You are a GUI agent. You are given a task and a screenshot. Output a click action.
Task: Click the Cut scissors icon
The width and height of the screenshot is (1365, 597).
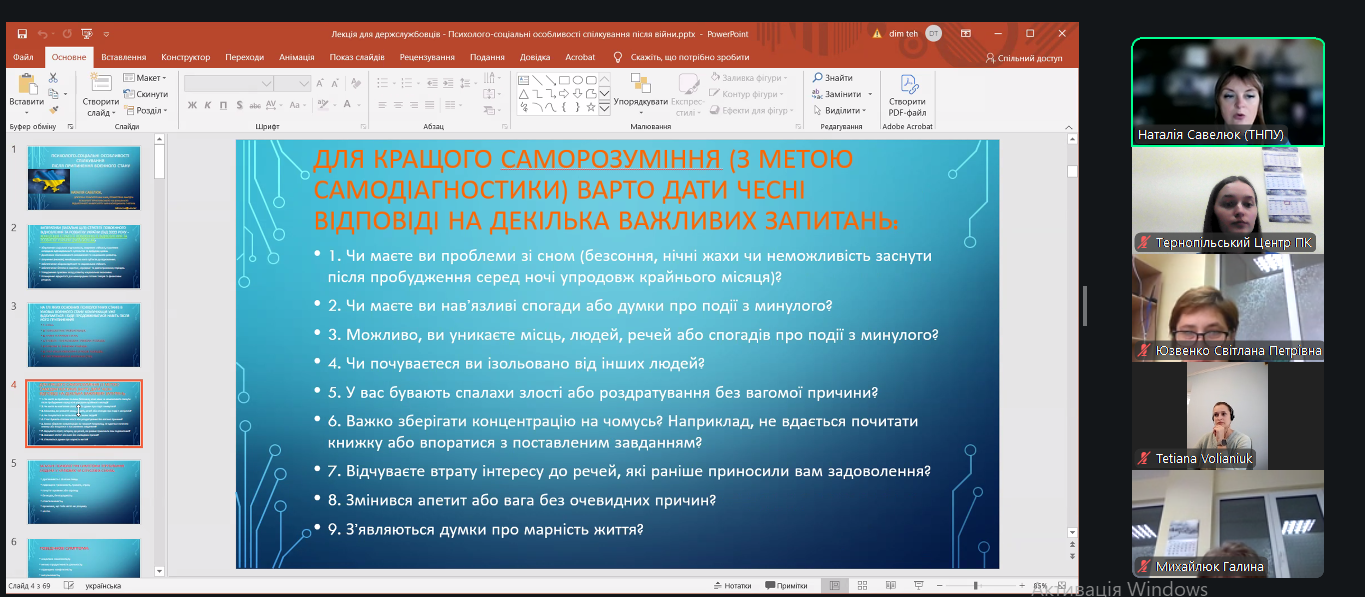[53, 79]
